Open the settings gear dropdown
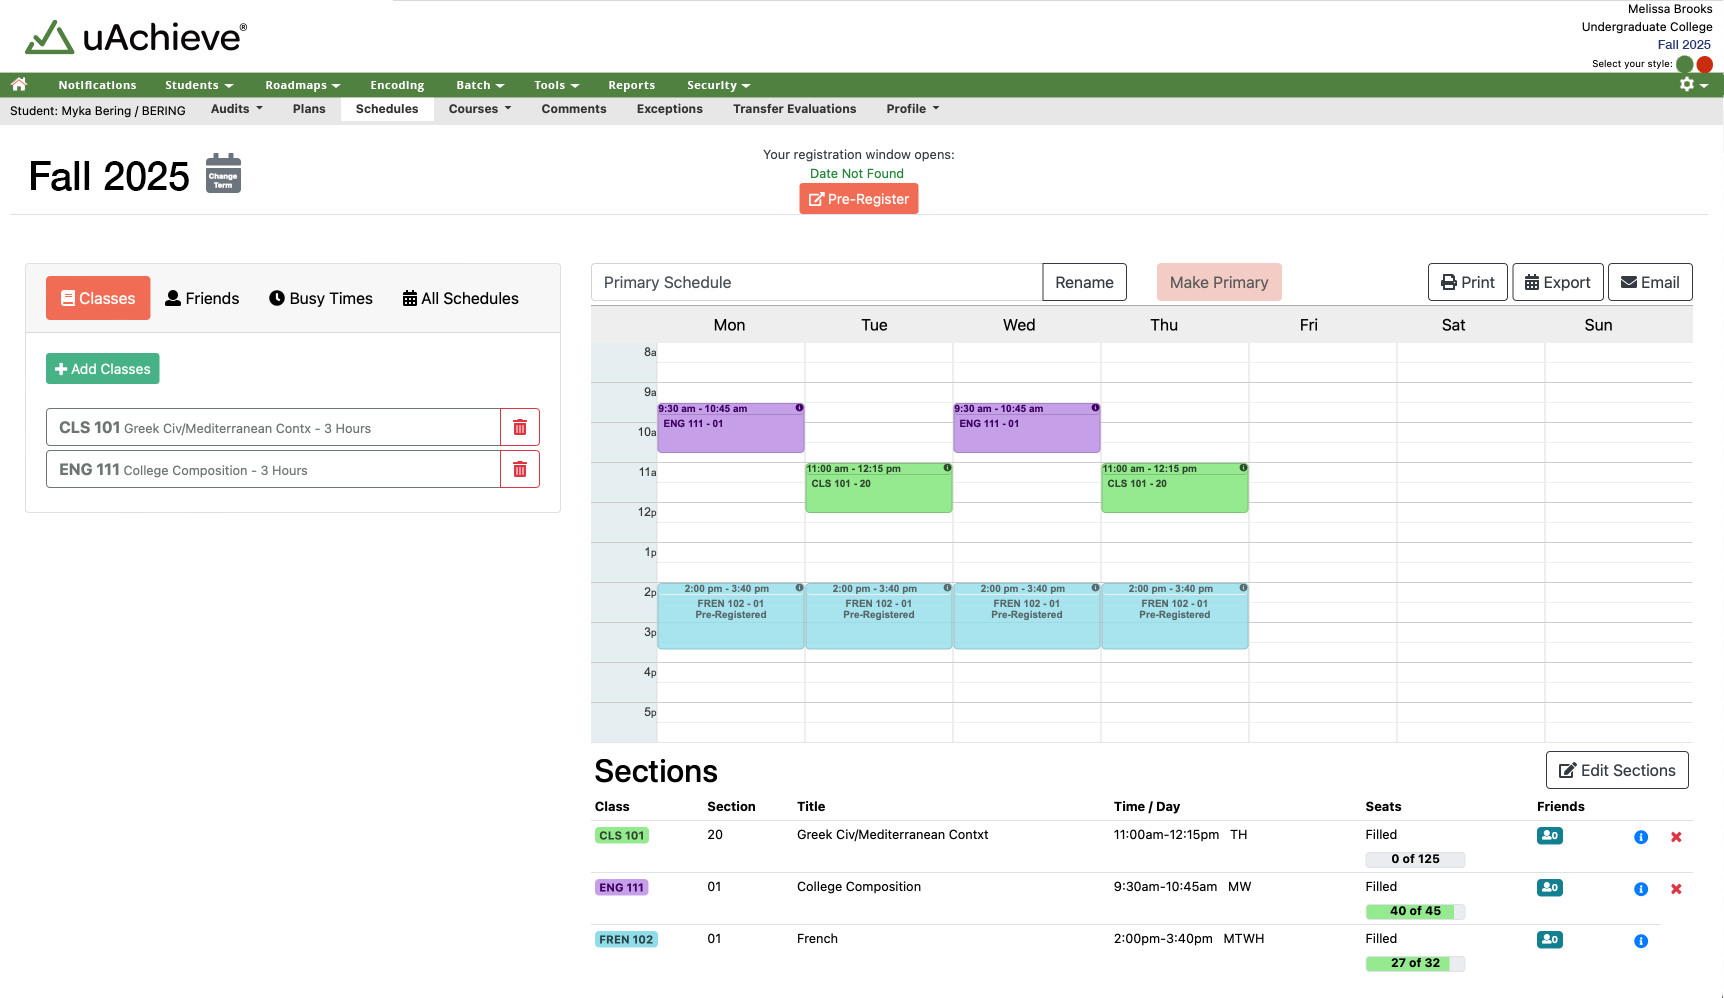Viewport: 1724px width, 998px height. [1693, 85]
